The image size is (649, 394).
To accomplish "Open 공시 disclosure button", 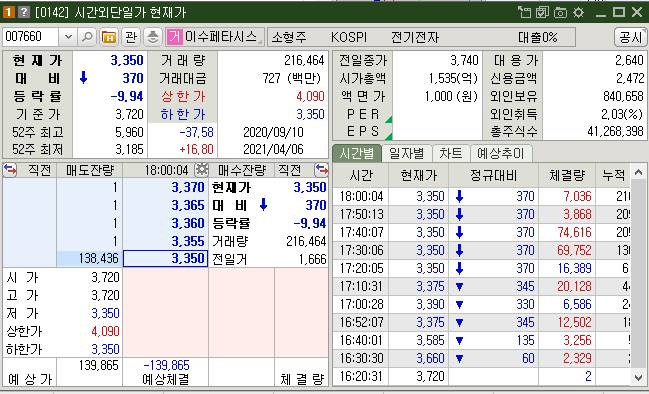I will [x=630, y=37].
